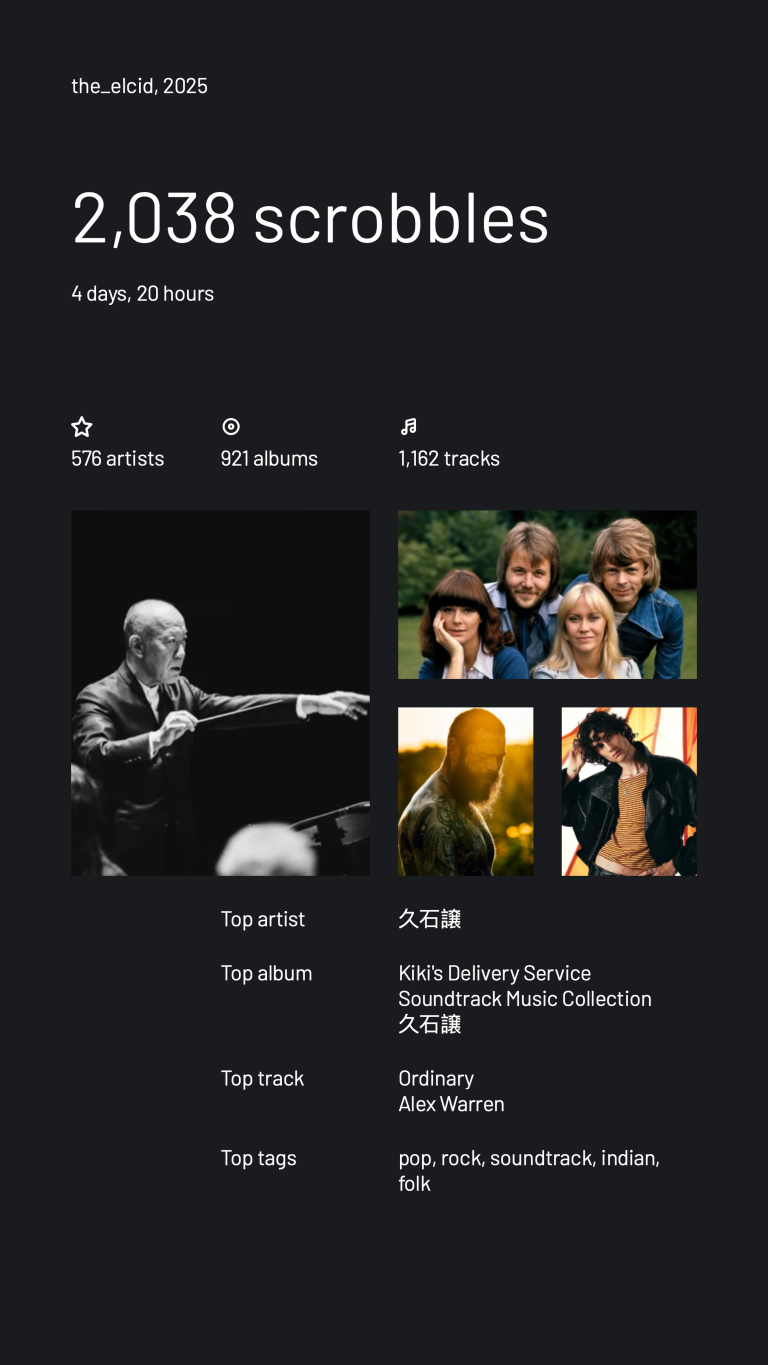The image size is (768, 1365).
Task: Click artist Alex Warren under top track
Action: coord(451,1104)
